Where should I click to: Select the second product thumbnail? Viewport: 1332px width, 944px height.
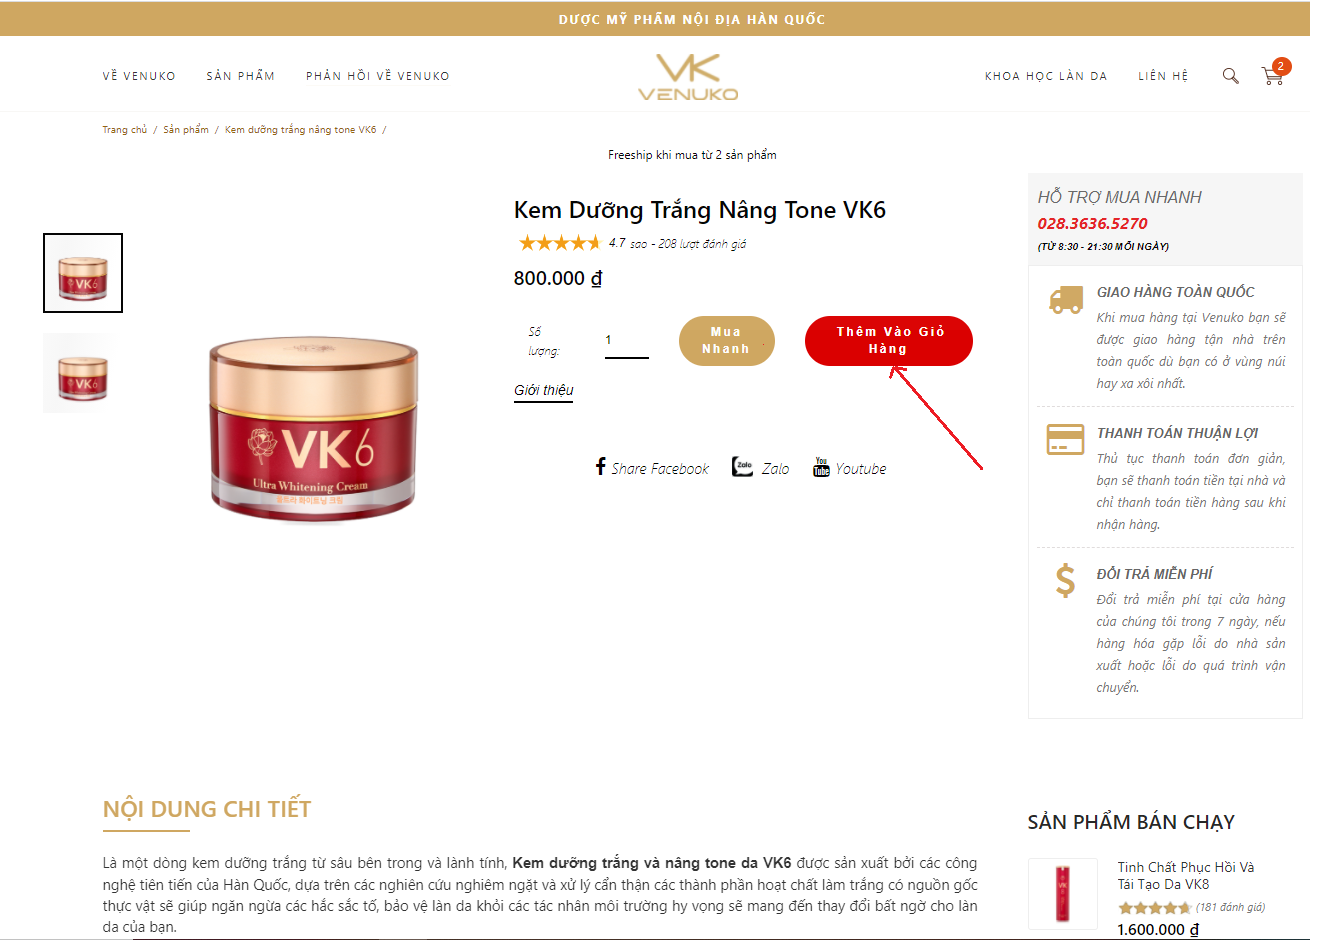tap(83, 373)
